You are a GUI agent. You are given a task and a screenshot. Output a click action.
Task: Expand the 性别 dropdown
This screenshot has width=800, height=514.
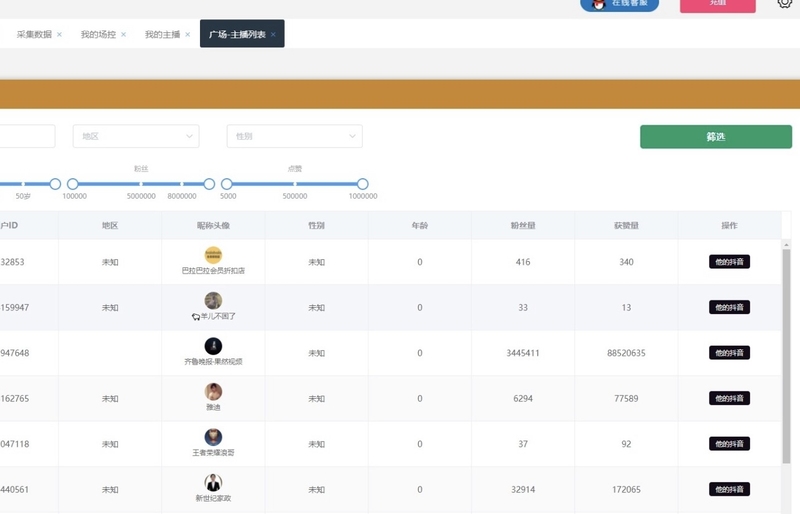click(x=294, y=136)
